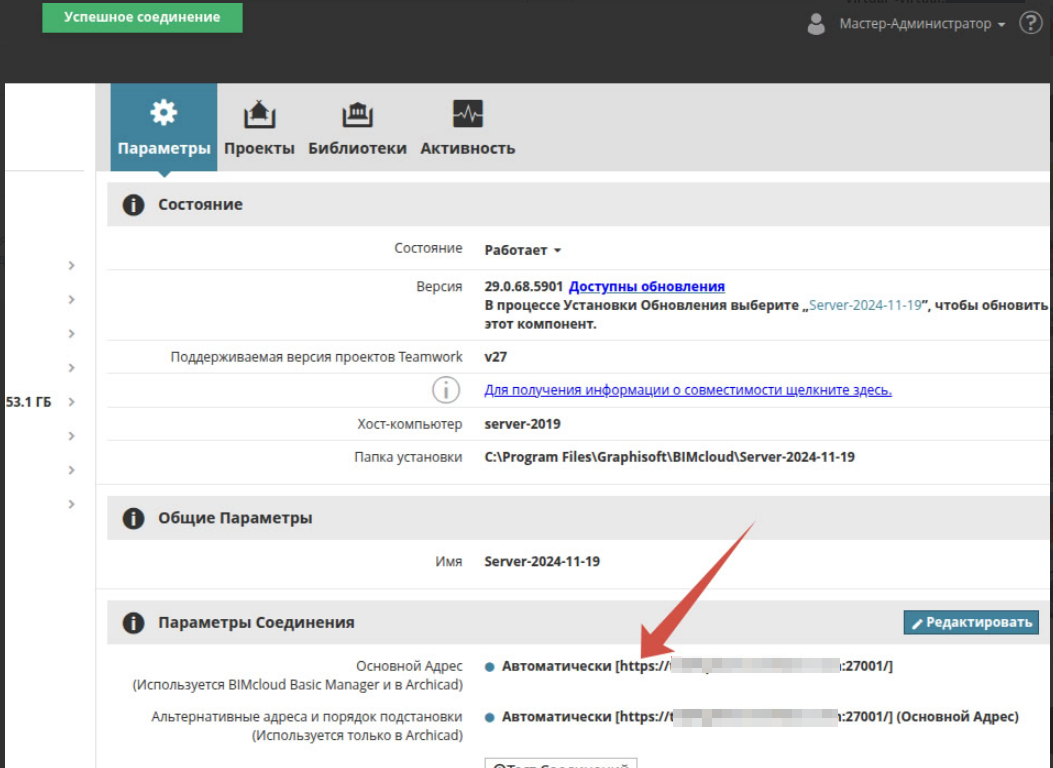Expand the sidebar chevron next to 53.1 ГБ
1053x768 pixels.
click(72, 402)
